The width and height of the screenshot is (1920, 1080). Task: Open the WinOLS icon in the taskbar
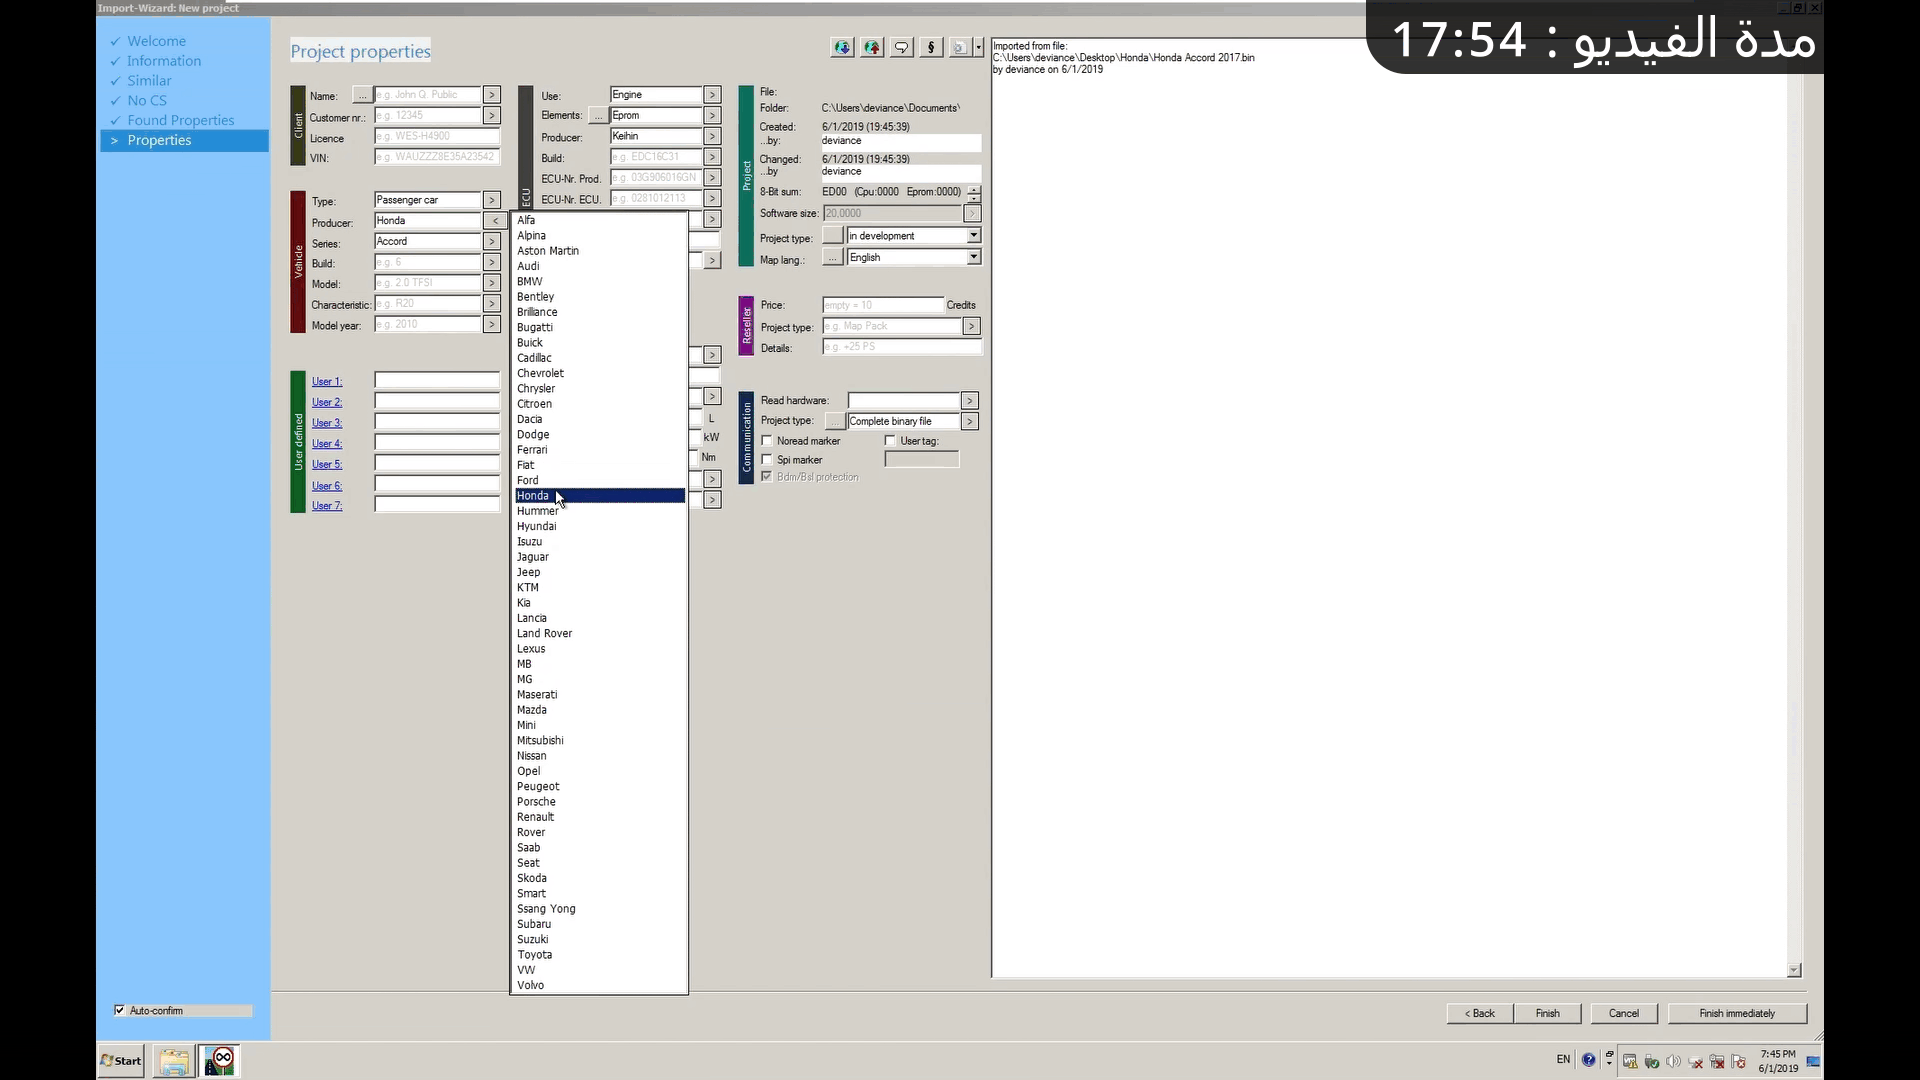(x=220, y=1060)
